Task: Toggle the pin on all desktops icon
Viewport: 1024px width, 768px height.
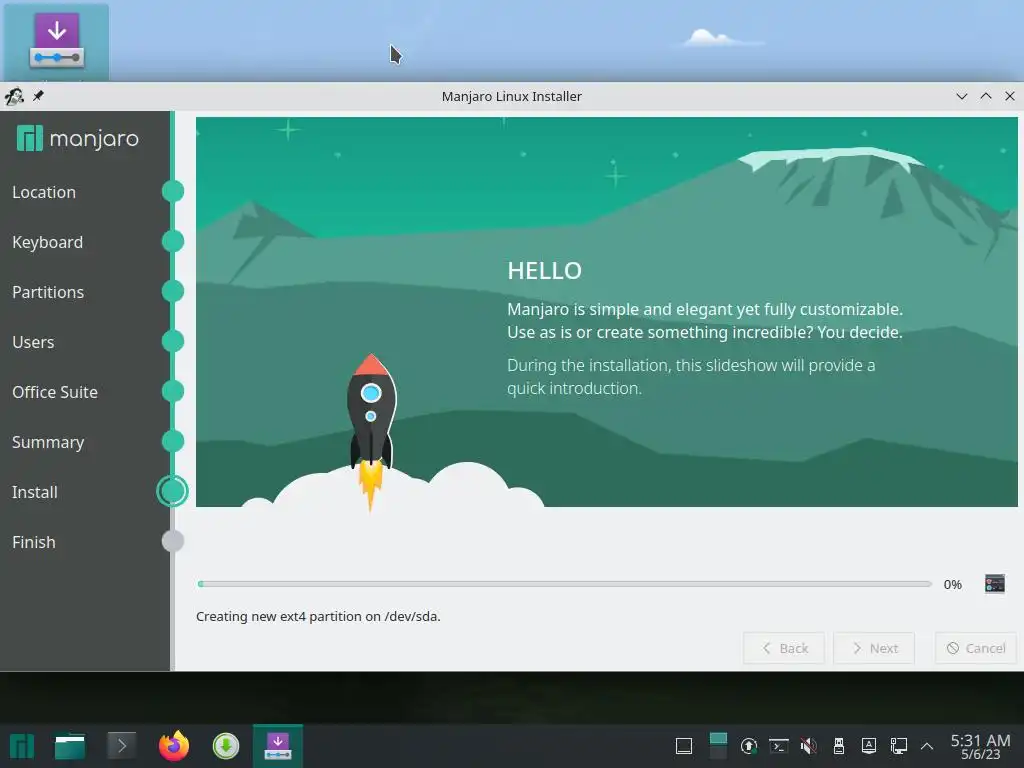Action: (x=39, y=96)
